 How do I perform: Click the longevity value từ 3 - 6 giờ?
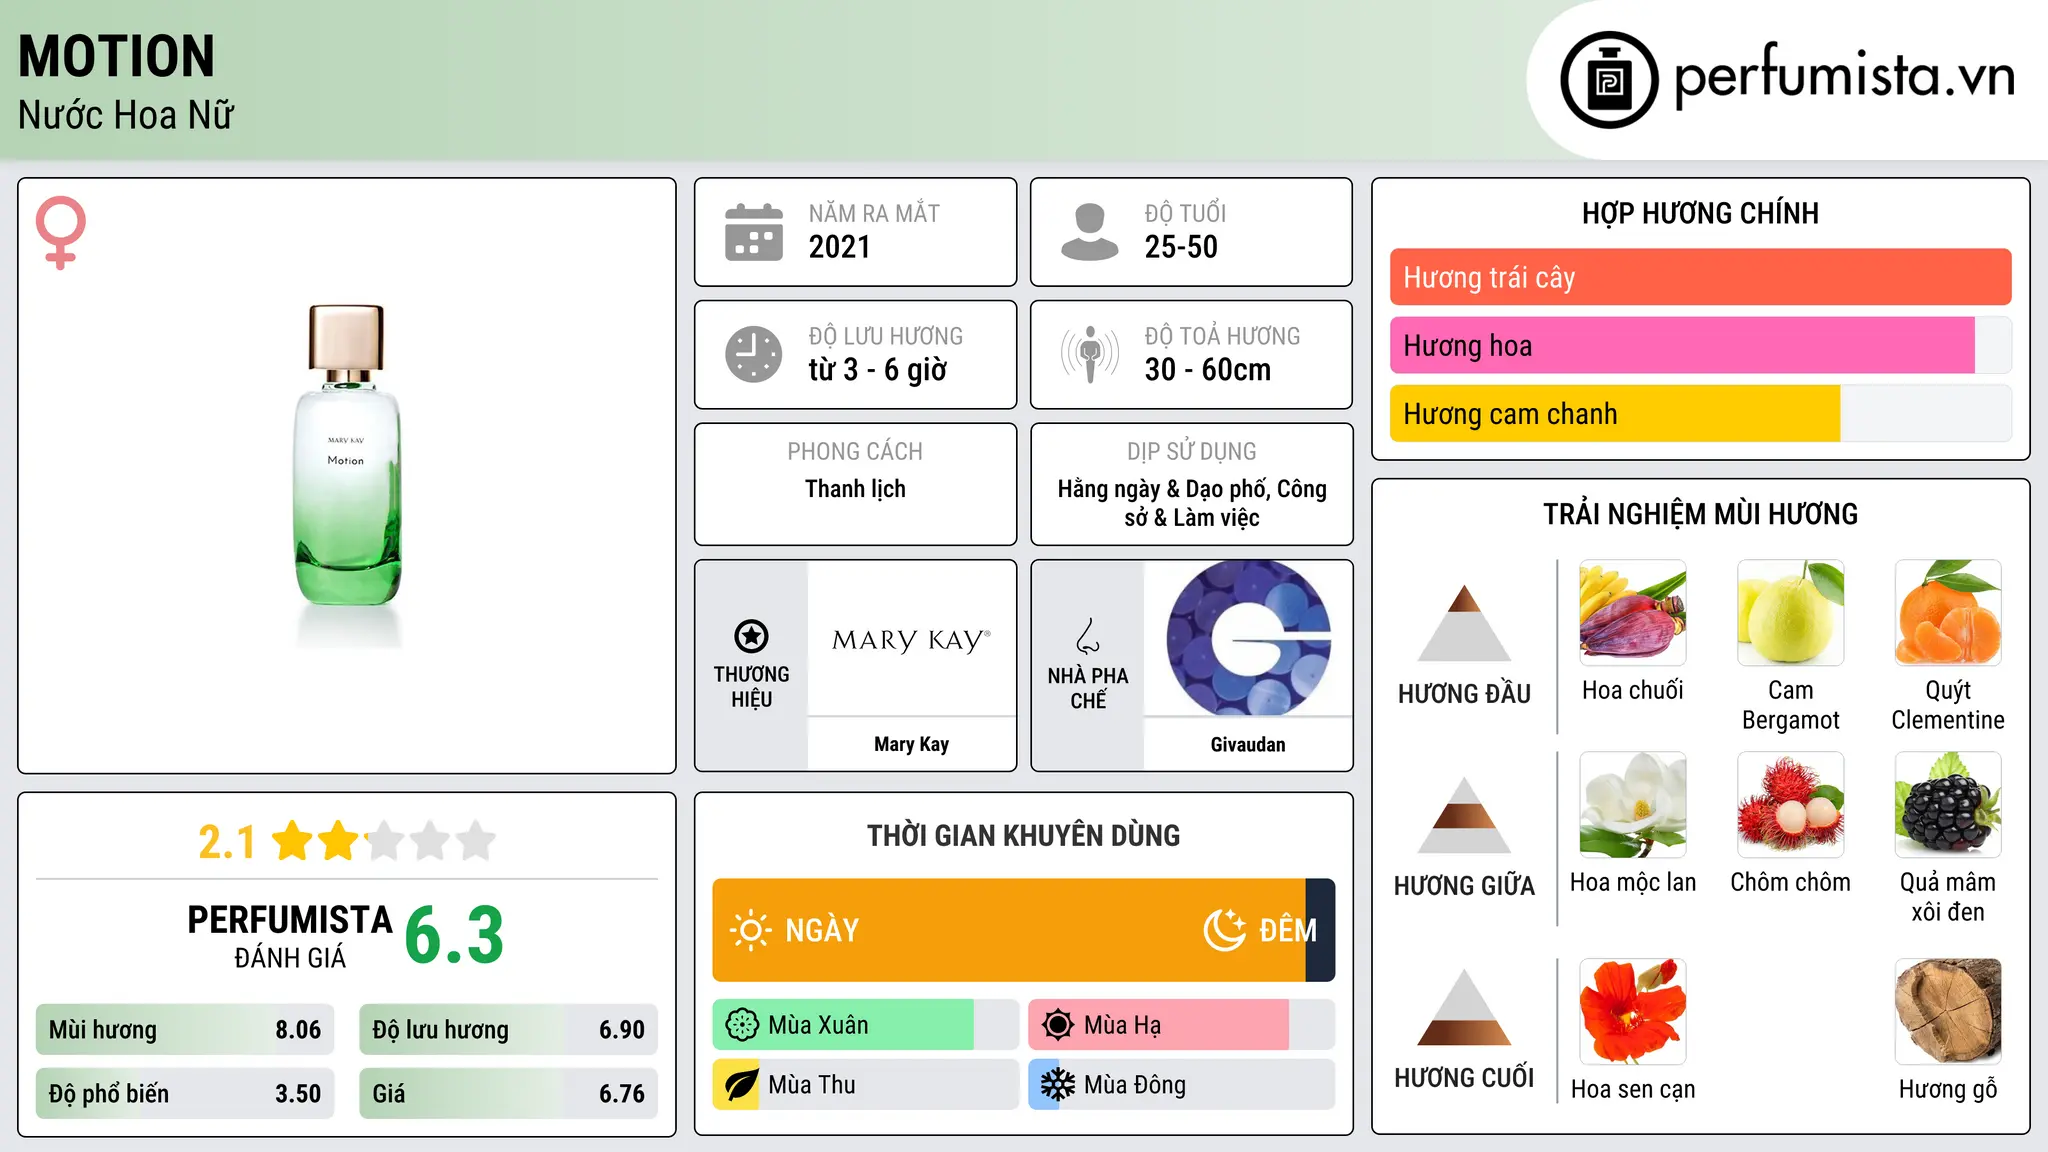coord(877,370)
